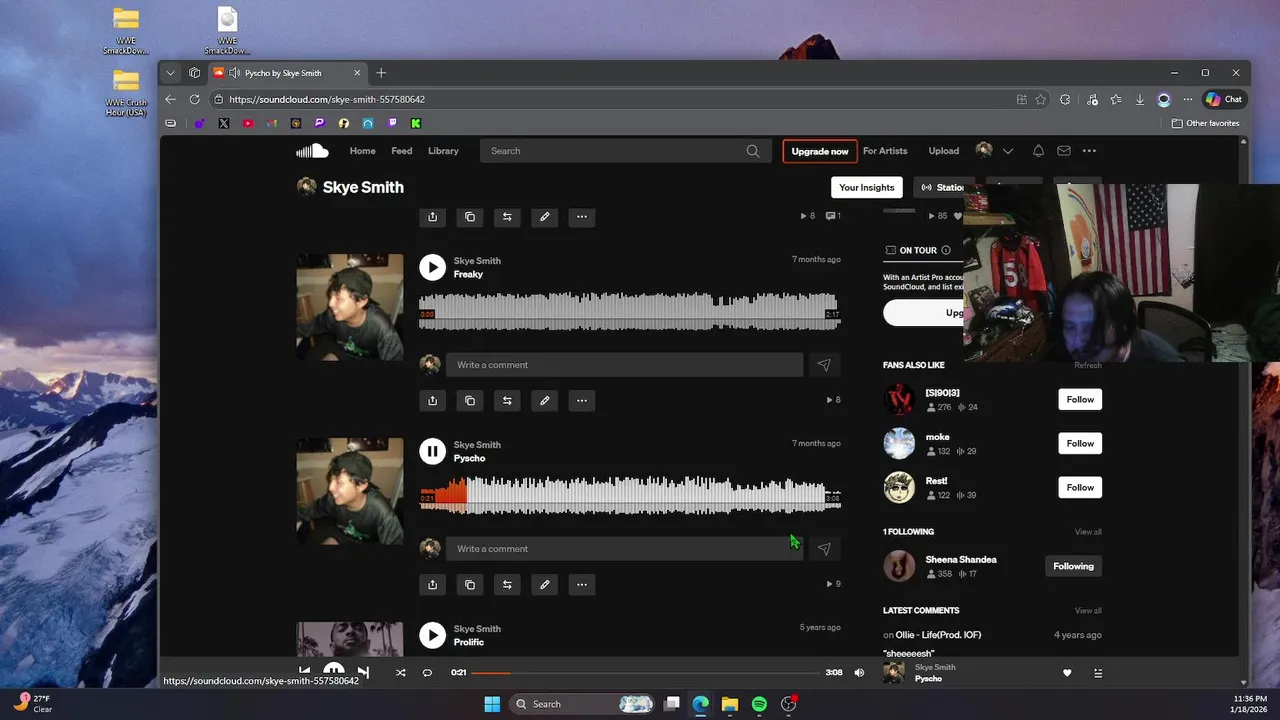
Task: Open X bookmark in favorites bar
Action: click(223, 124)
